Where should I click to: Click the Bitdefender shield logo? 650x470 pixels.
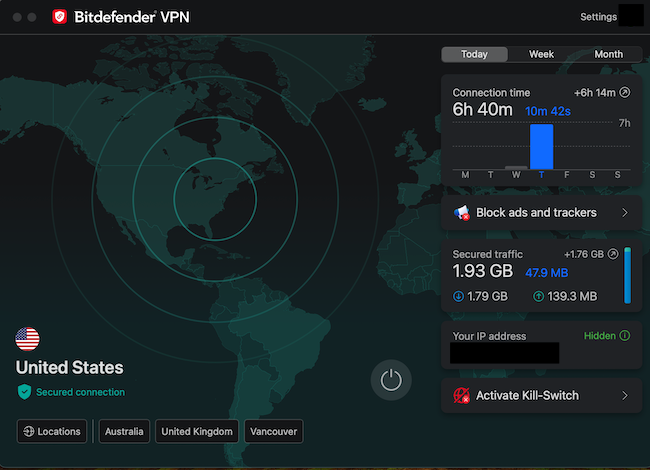tap(60, 17)
